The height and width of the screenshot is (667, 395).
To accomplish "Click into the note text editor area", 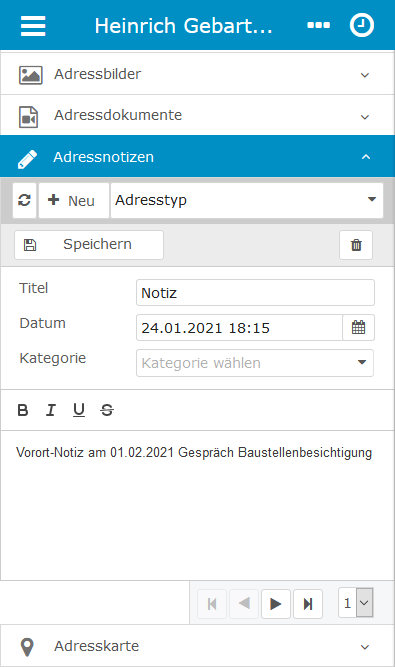I will pos(197,505).
